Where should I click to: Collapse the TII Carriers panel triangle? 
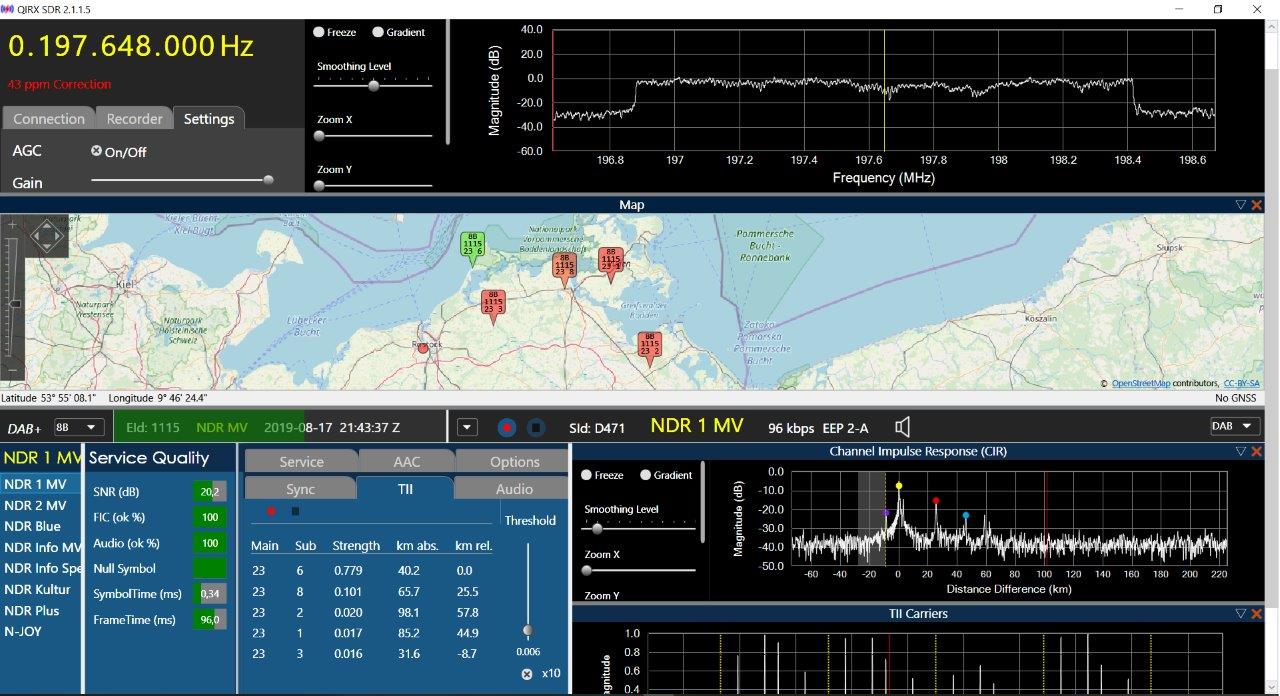[x=1240, y=614]
